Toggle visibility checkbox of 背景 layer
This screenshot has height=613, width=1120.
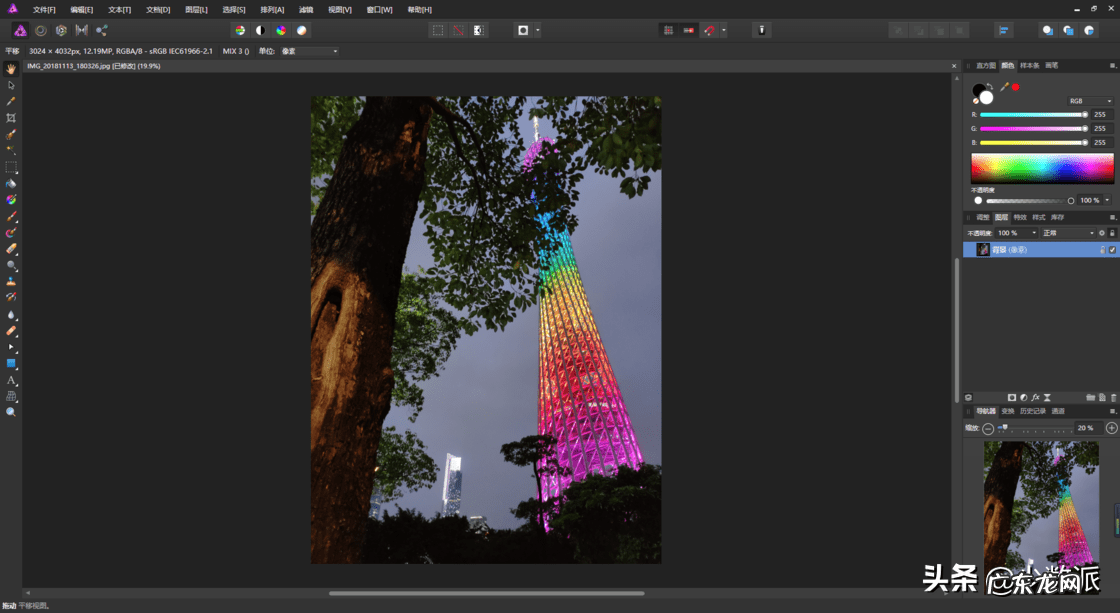[1112, 249]
